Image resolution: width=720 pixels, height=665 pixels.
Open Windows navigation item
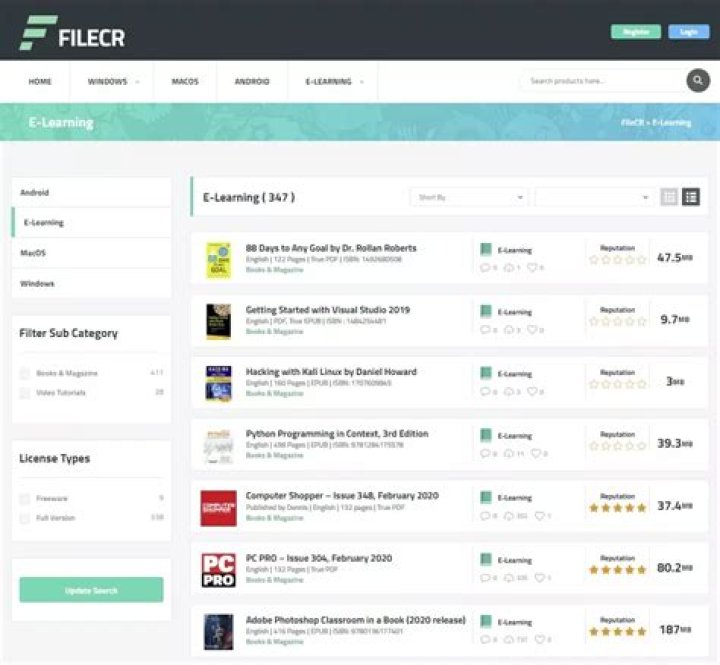tap(107, 82)
